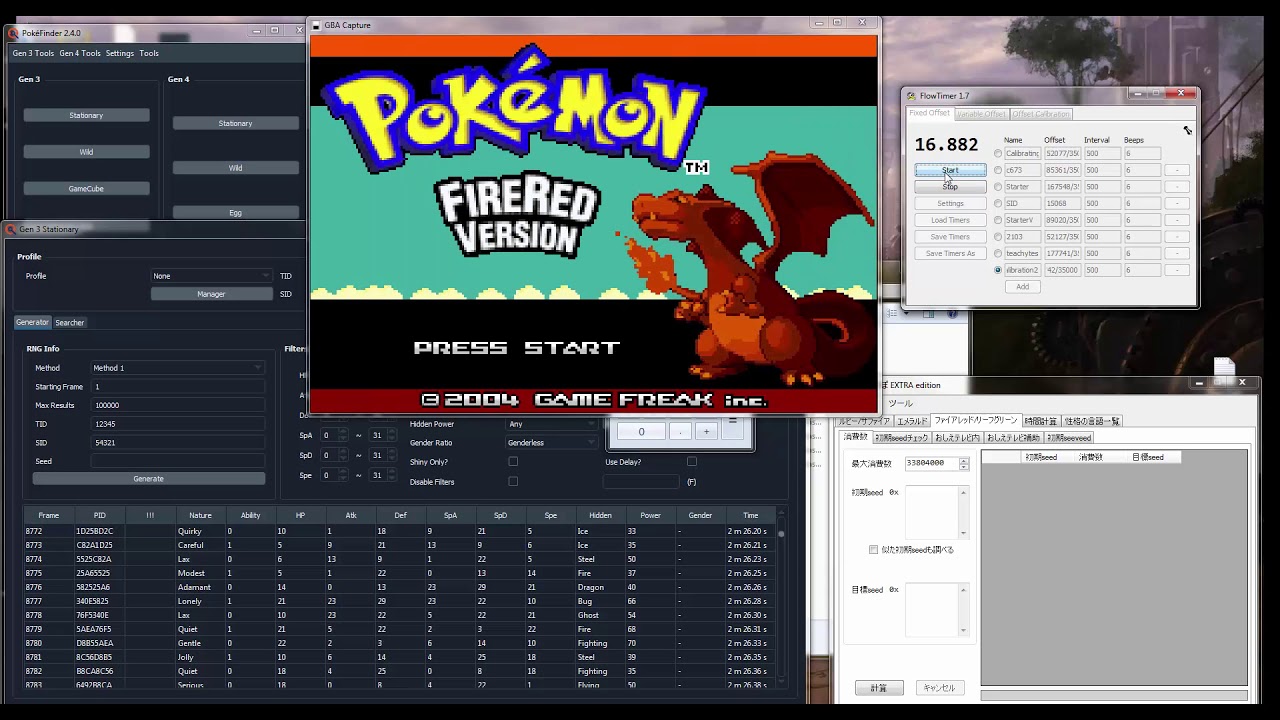Click the decimal point key on the calculator
The image size is (1280, 720).
[x=680, y=431]
